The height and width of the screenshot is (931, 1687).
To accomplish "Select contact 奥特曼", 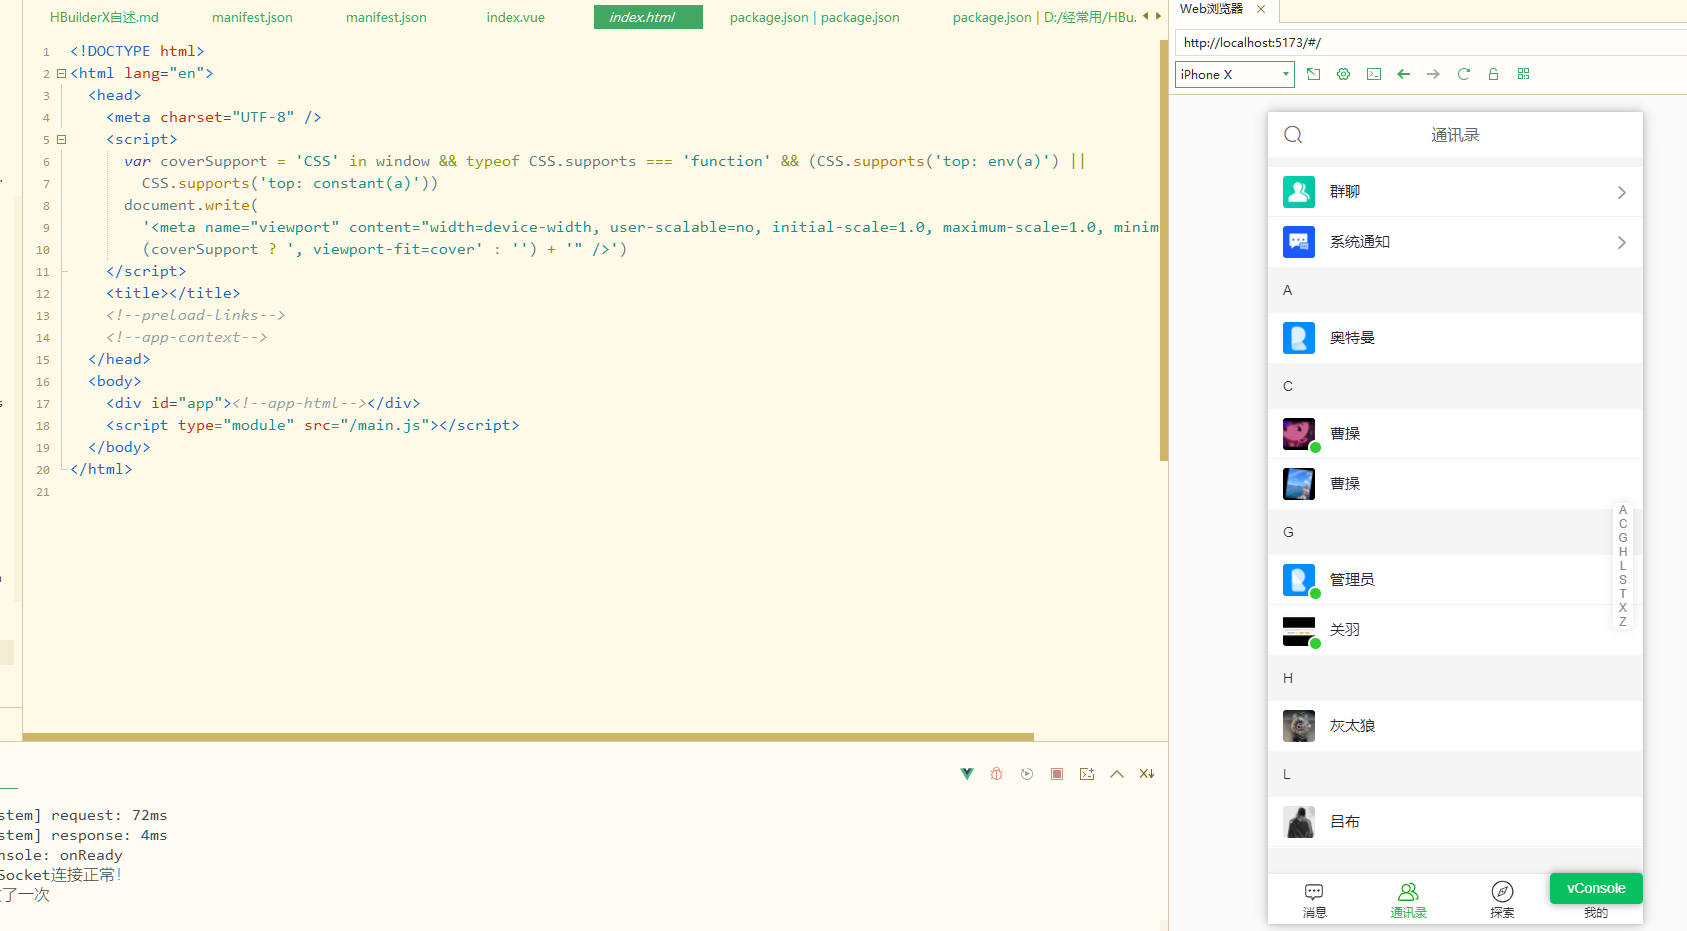I will (1455, 338).
